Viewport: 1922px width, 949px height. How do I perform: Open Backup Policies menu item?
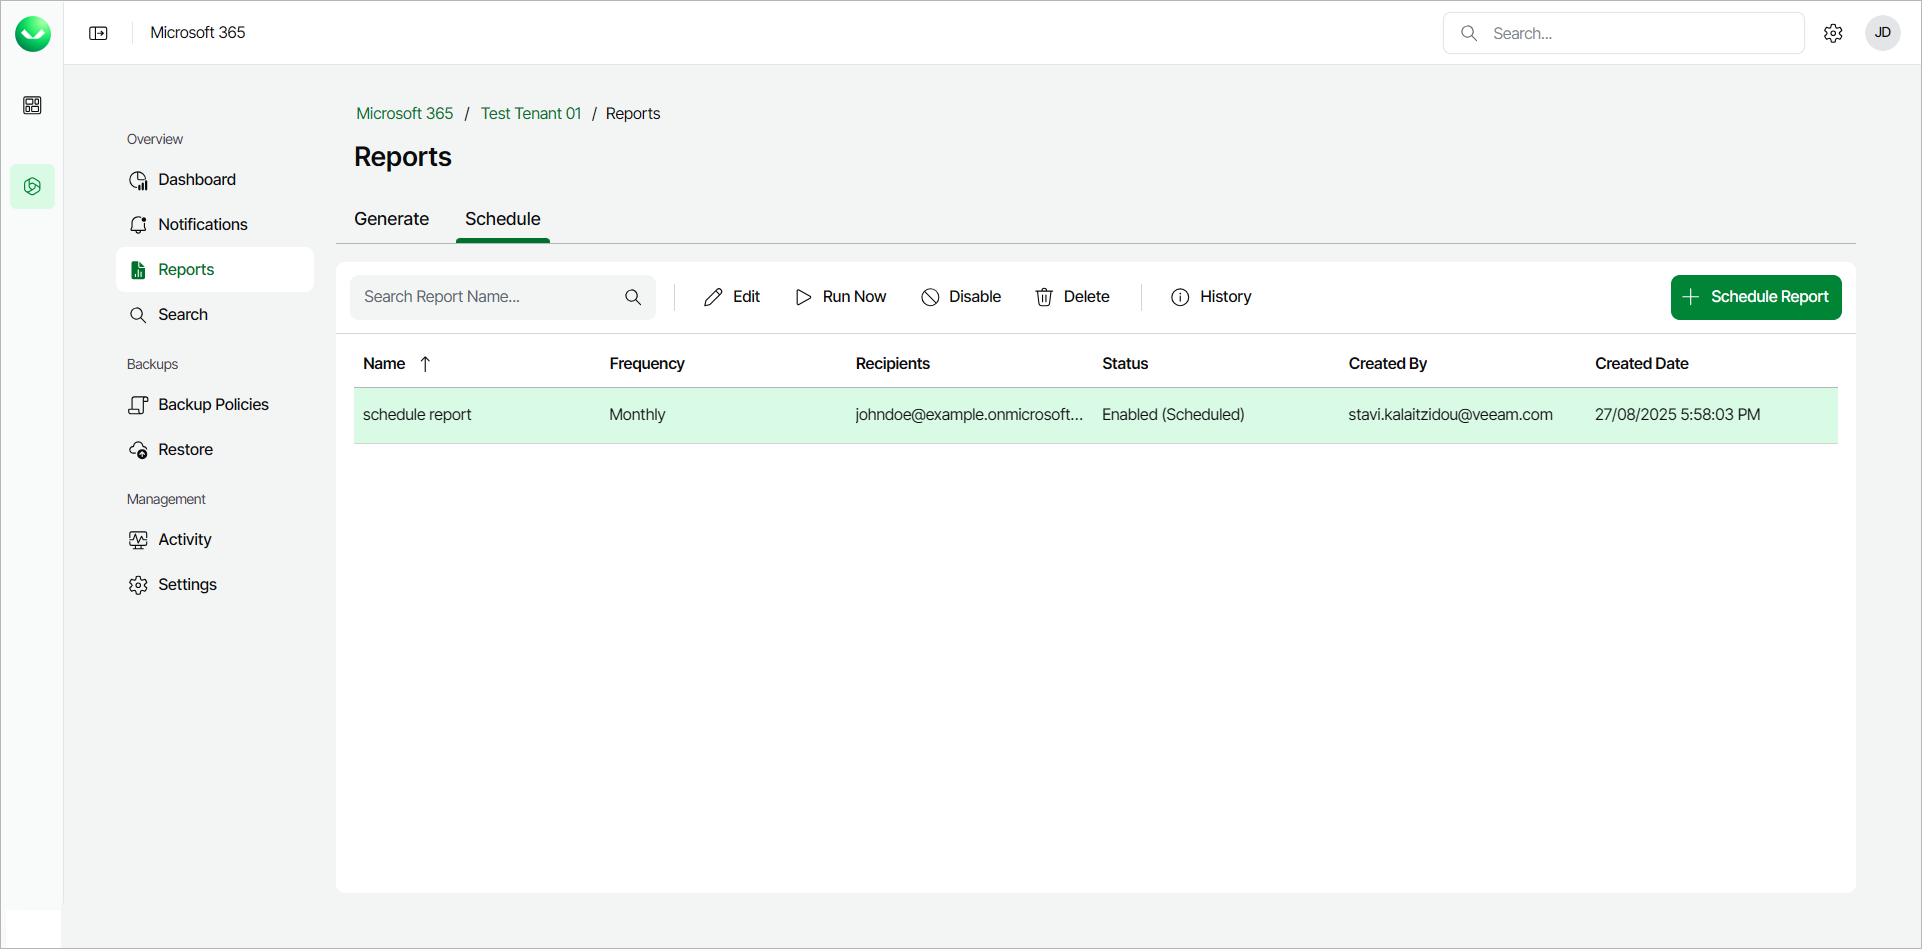click(215, 405)
